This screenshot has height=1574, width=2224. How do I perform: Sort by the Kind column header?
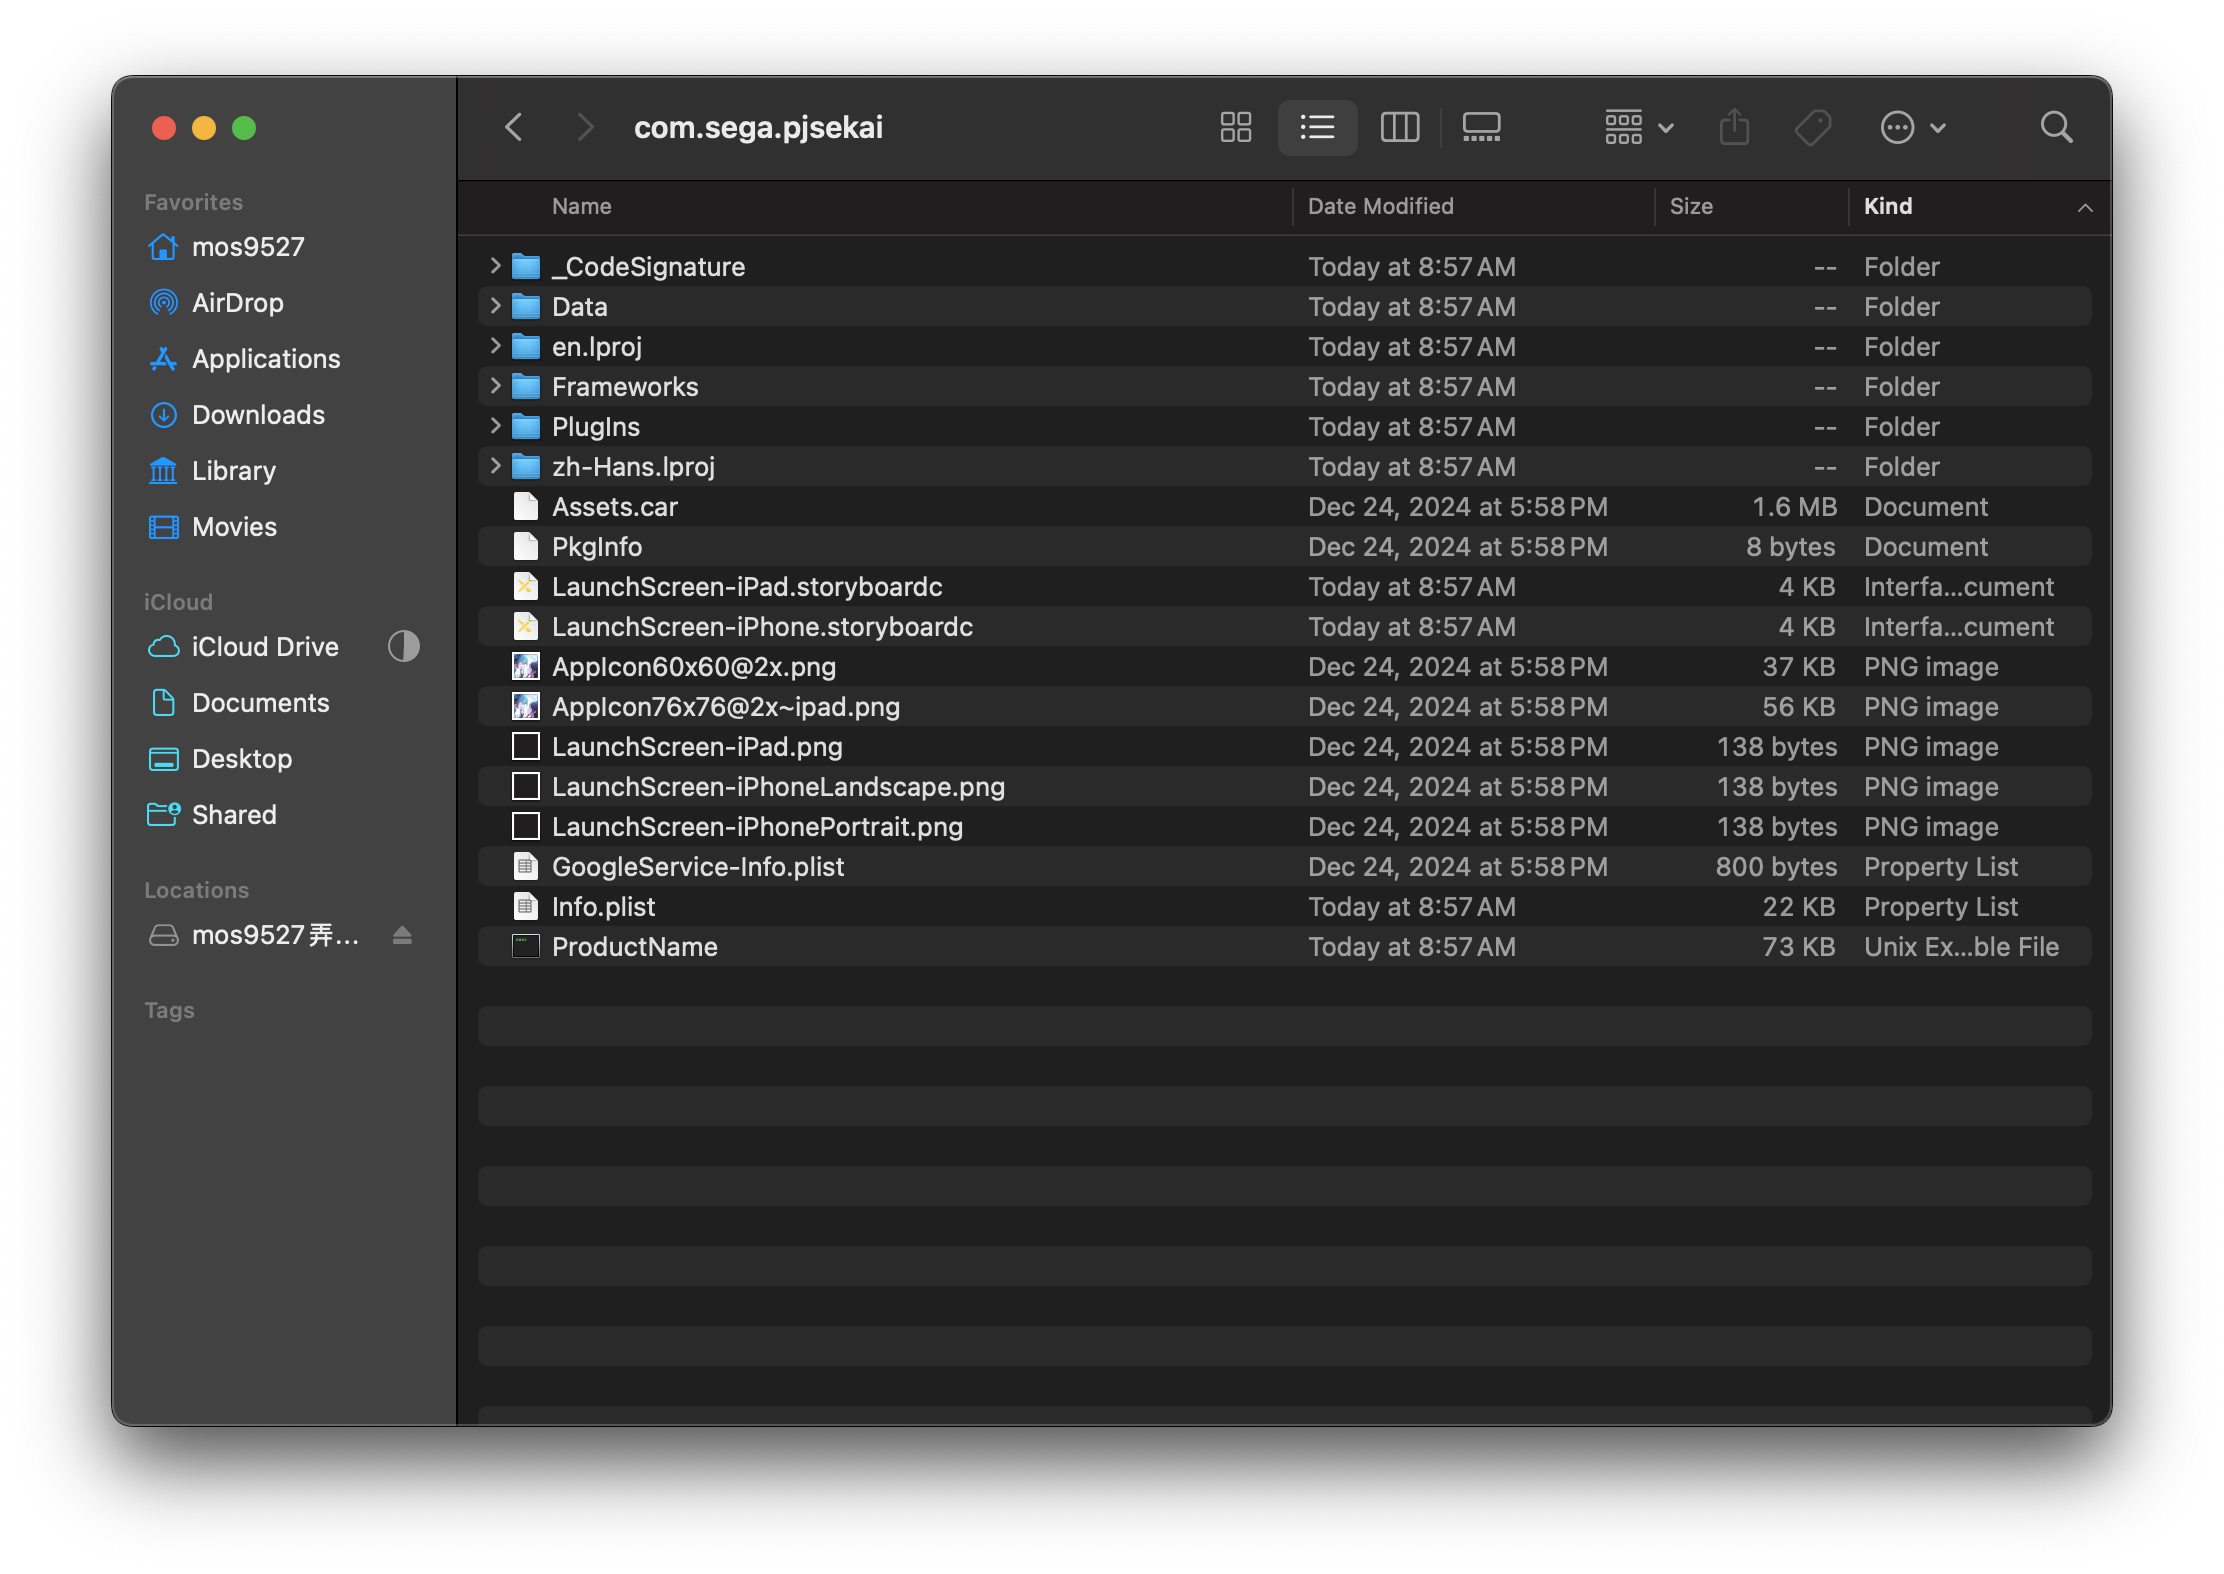[1887, 206]
